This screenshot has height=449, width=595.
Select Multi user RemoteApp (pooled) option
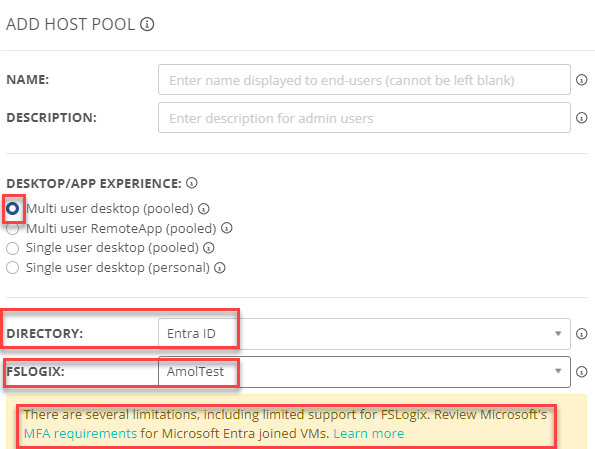[x=13, y=229]
